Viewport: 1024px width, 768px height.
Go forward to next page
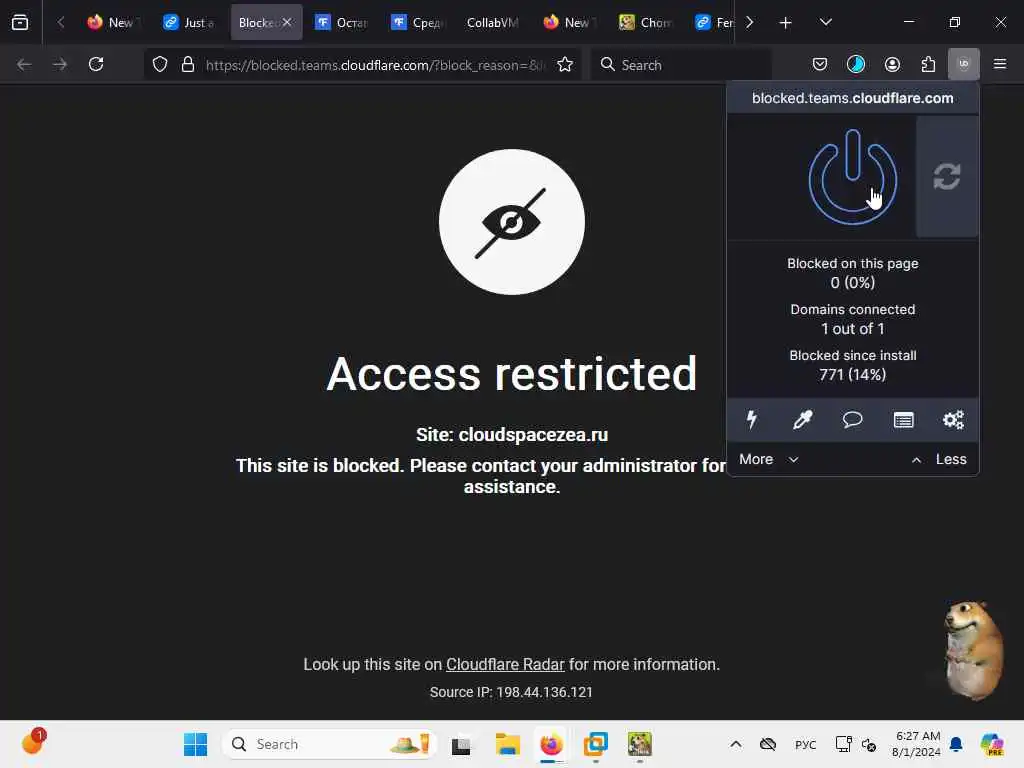[60, 64]
